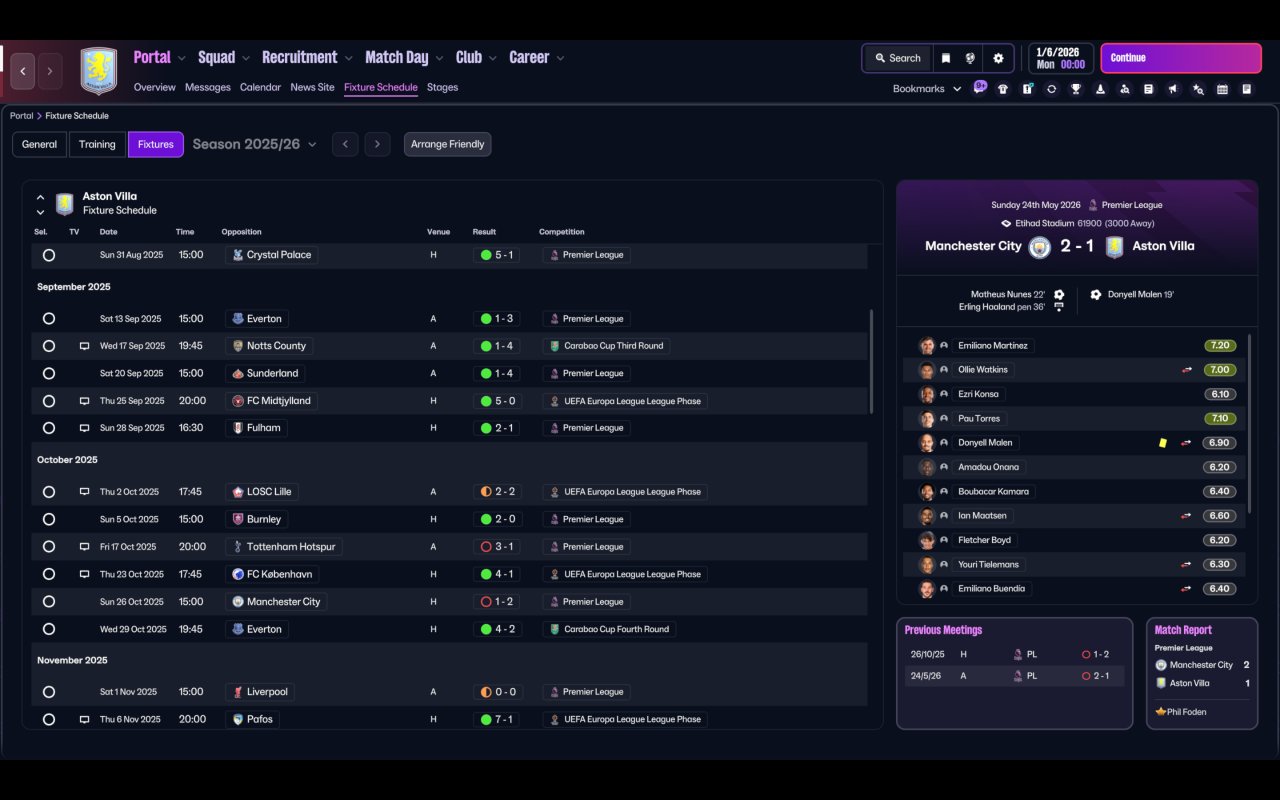Open the Overview submenu item
The width and height of the screenshot is (1280, 800).
pos(155,87)
